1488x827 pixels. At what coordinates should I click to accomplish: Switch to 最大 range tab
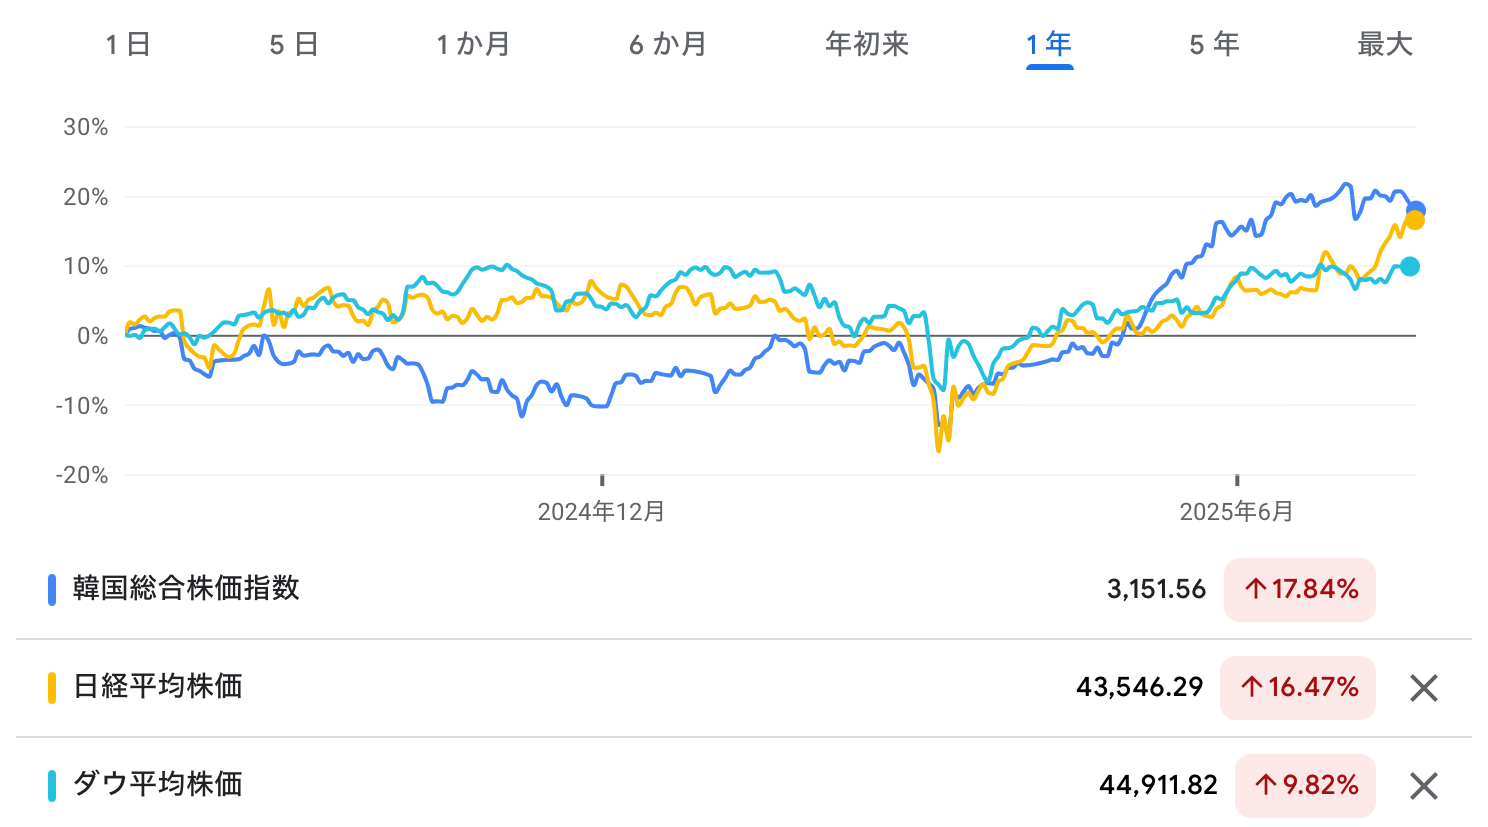[x=1385, y=45]
